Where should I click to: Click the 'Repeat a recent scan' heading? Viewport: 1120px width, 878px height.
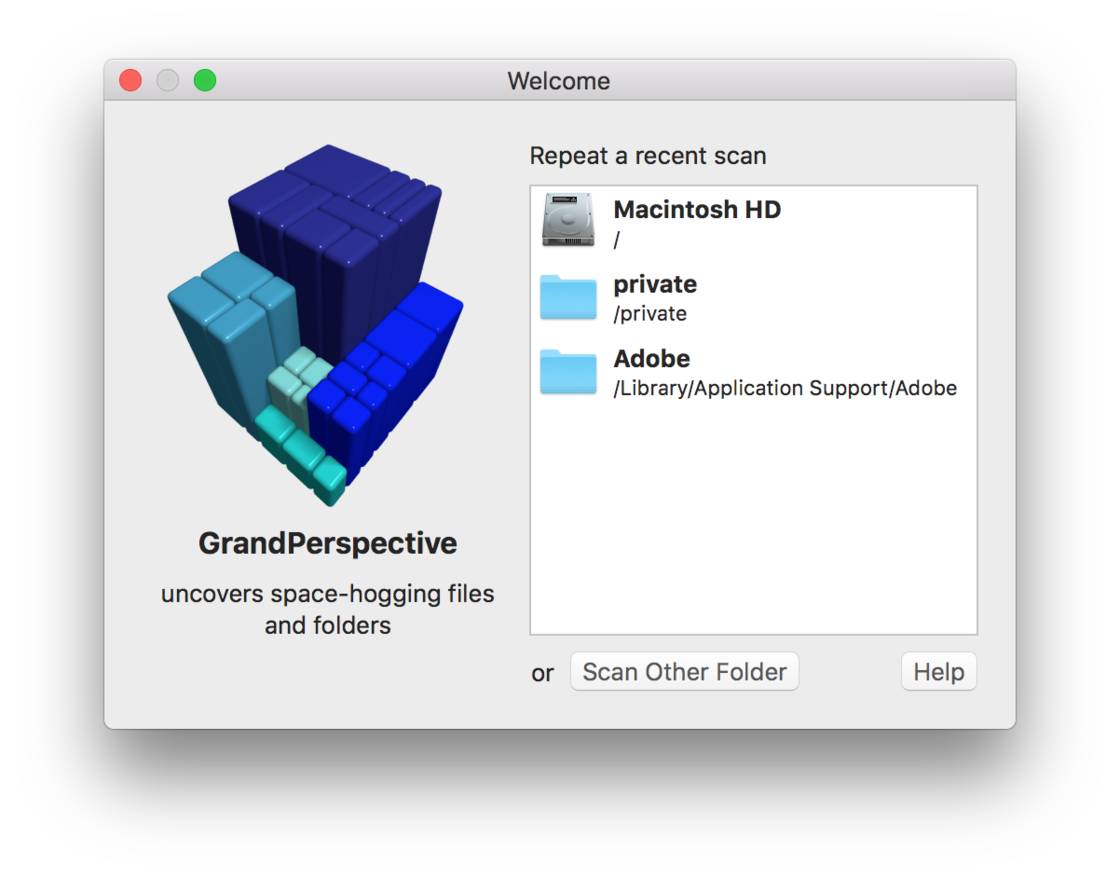648,156
